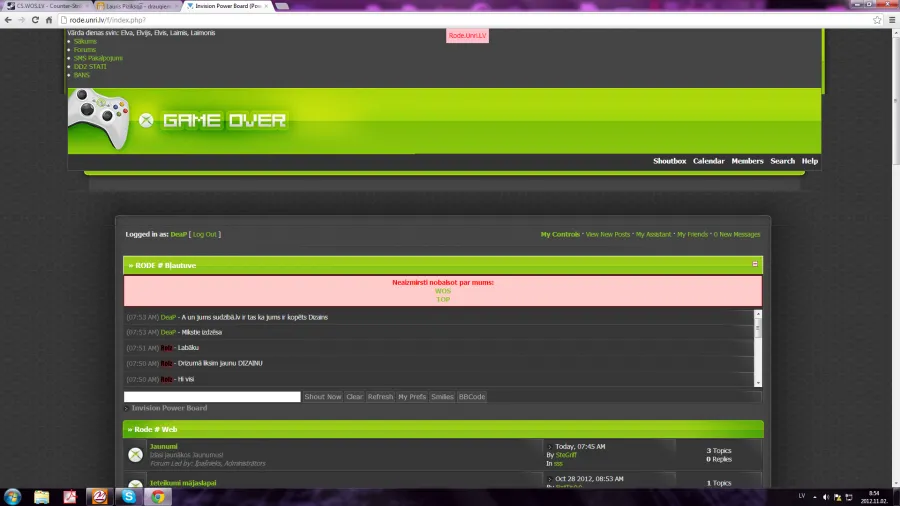Select Invision Power Board tab
Viewport: 900px width, 506px height.
point(226,6)
